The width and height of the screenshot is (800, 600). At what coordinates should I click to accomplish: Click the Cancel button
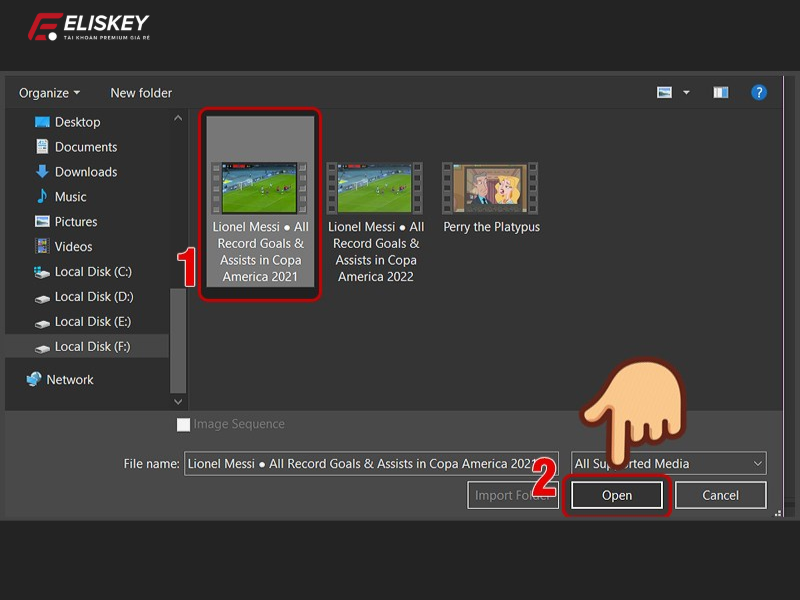coord(720,494)
